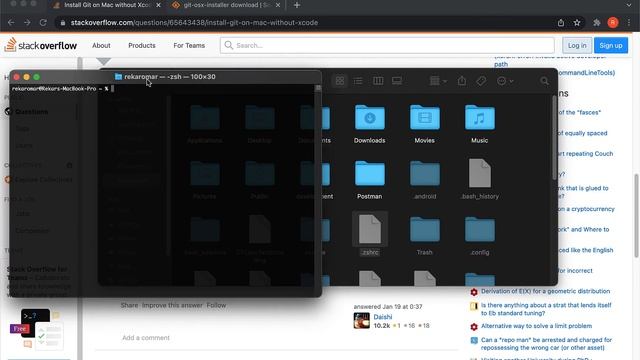Select the .zshrc file in Finder

tap(369, 235)
